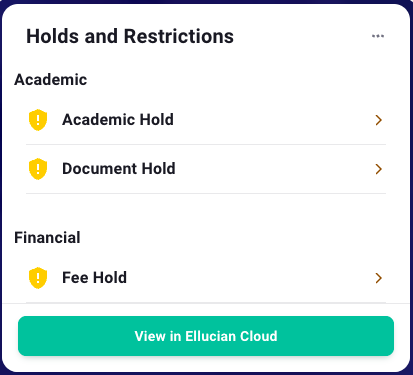413x375 pixels.
Task: Click the separator line beneath Document Hold
Action: pos(206,193)
